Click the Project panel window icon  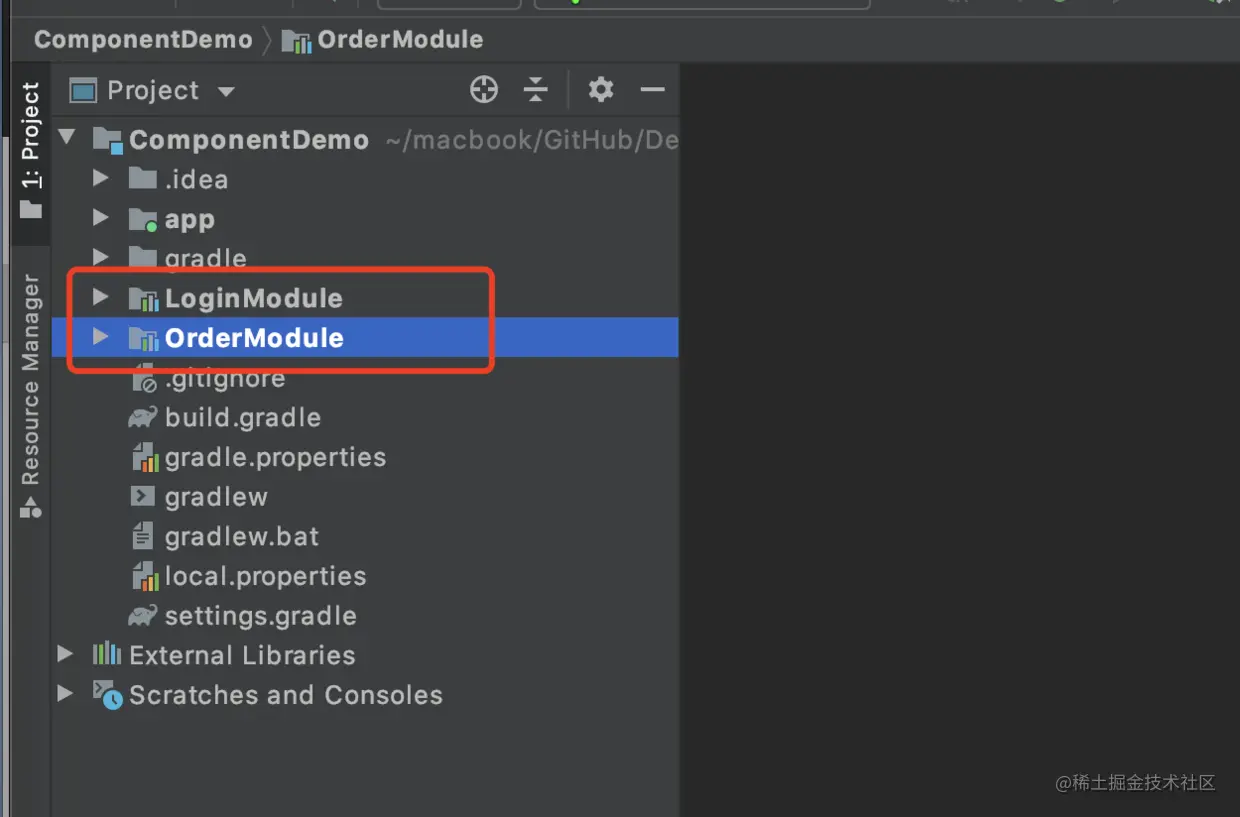point(83,91)
